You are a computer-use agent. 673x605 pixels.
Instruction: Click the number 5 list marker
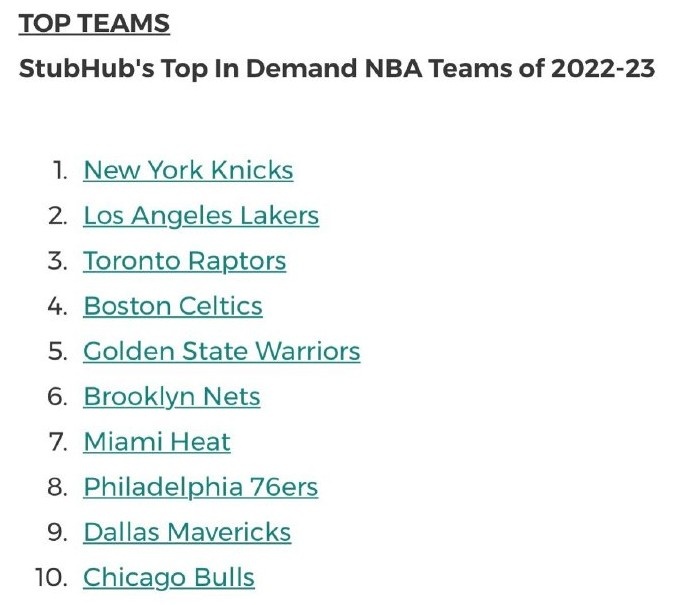click(58, 351)
